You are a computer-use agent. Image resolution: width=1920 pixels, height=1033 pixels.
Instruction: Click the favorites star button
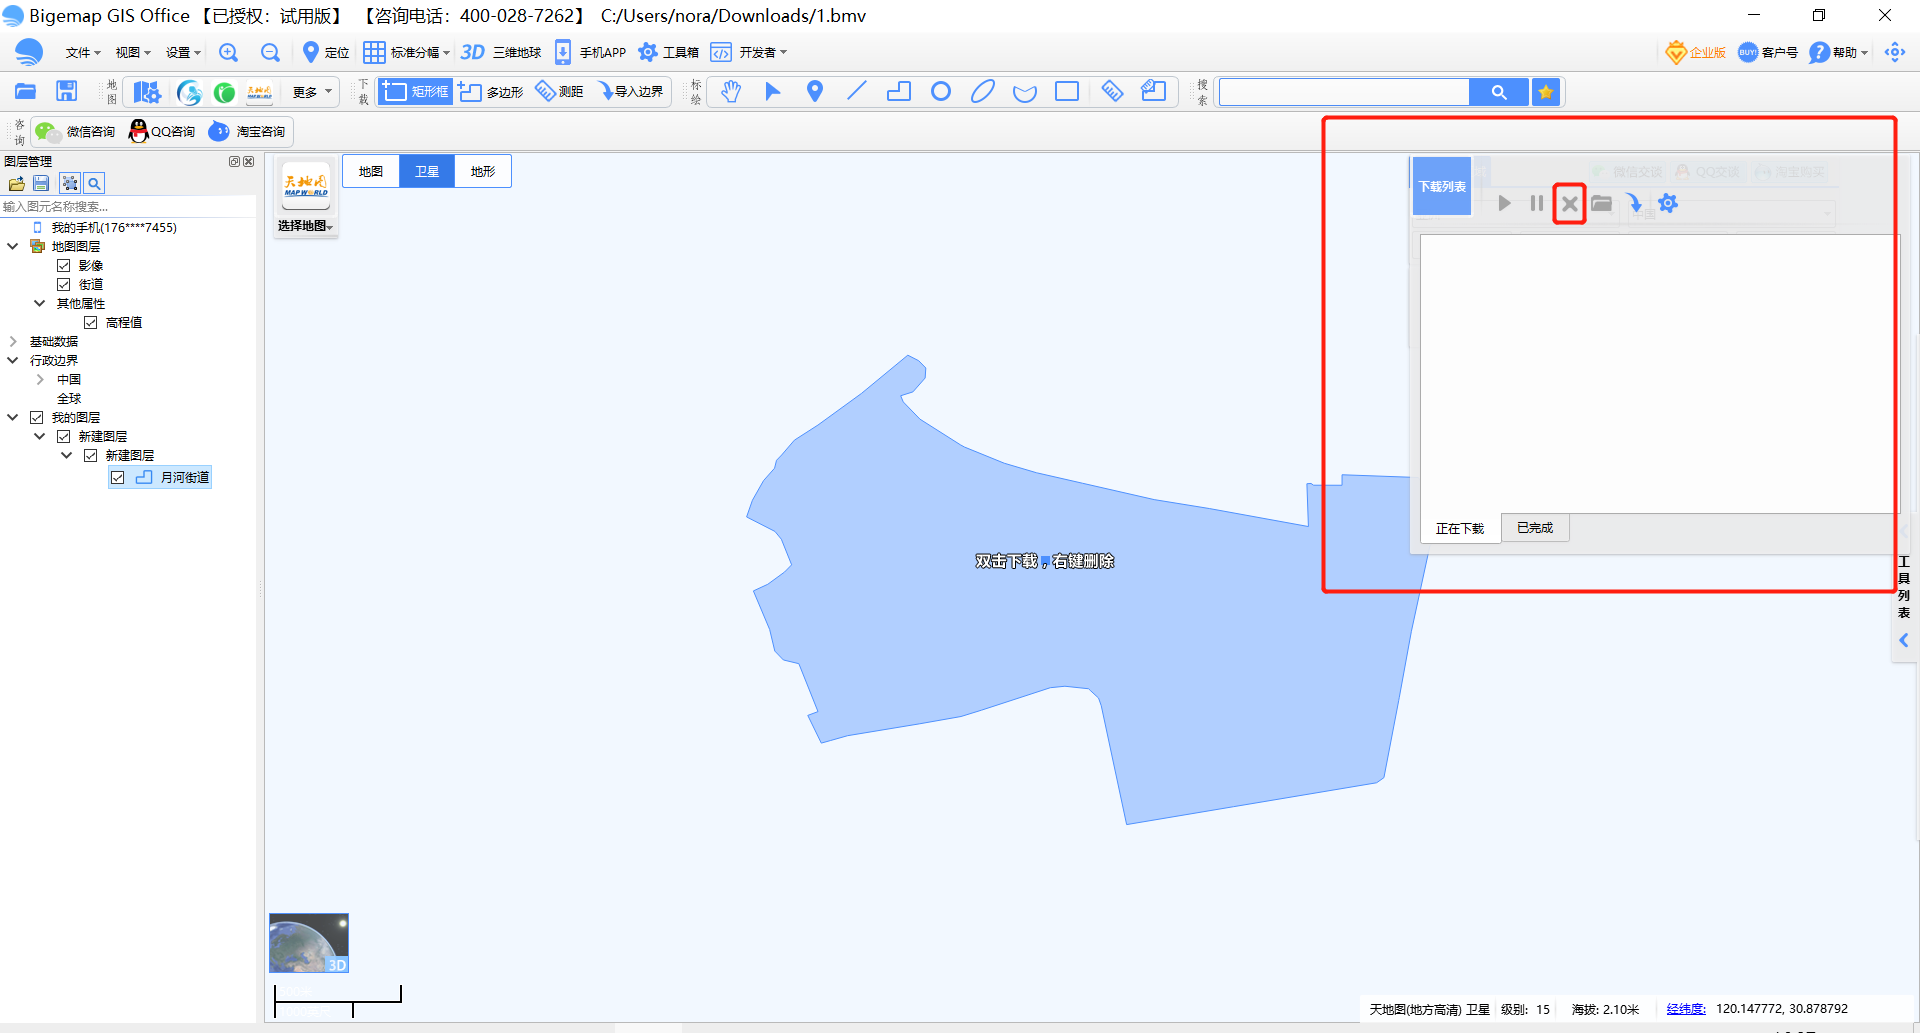pos(1546,92)
